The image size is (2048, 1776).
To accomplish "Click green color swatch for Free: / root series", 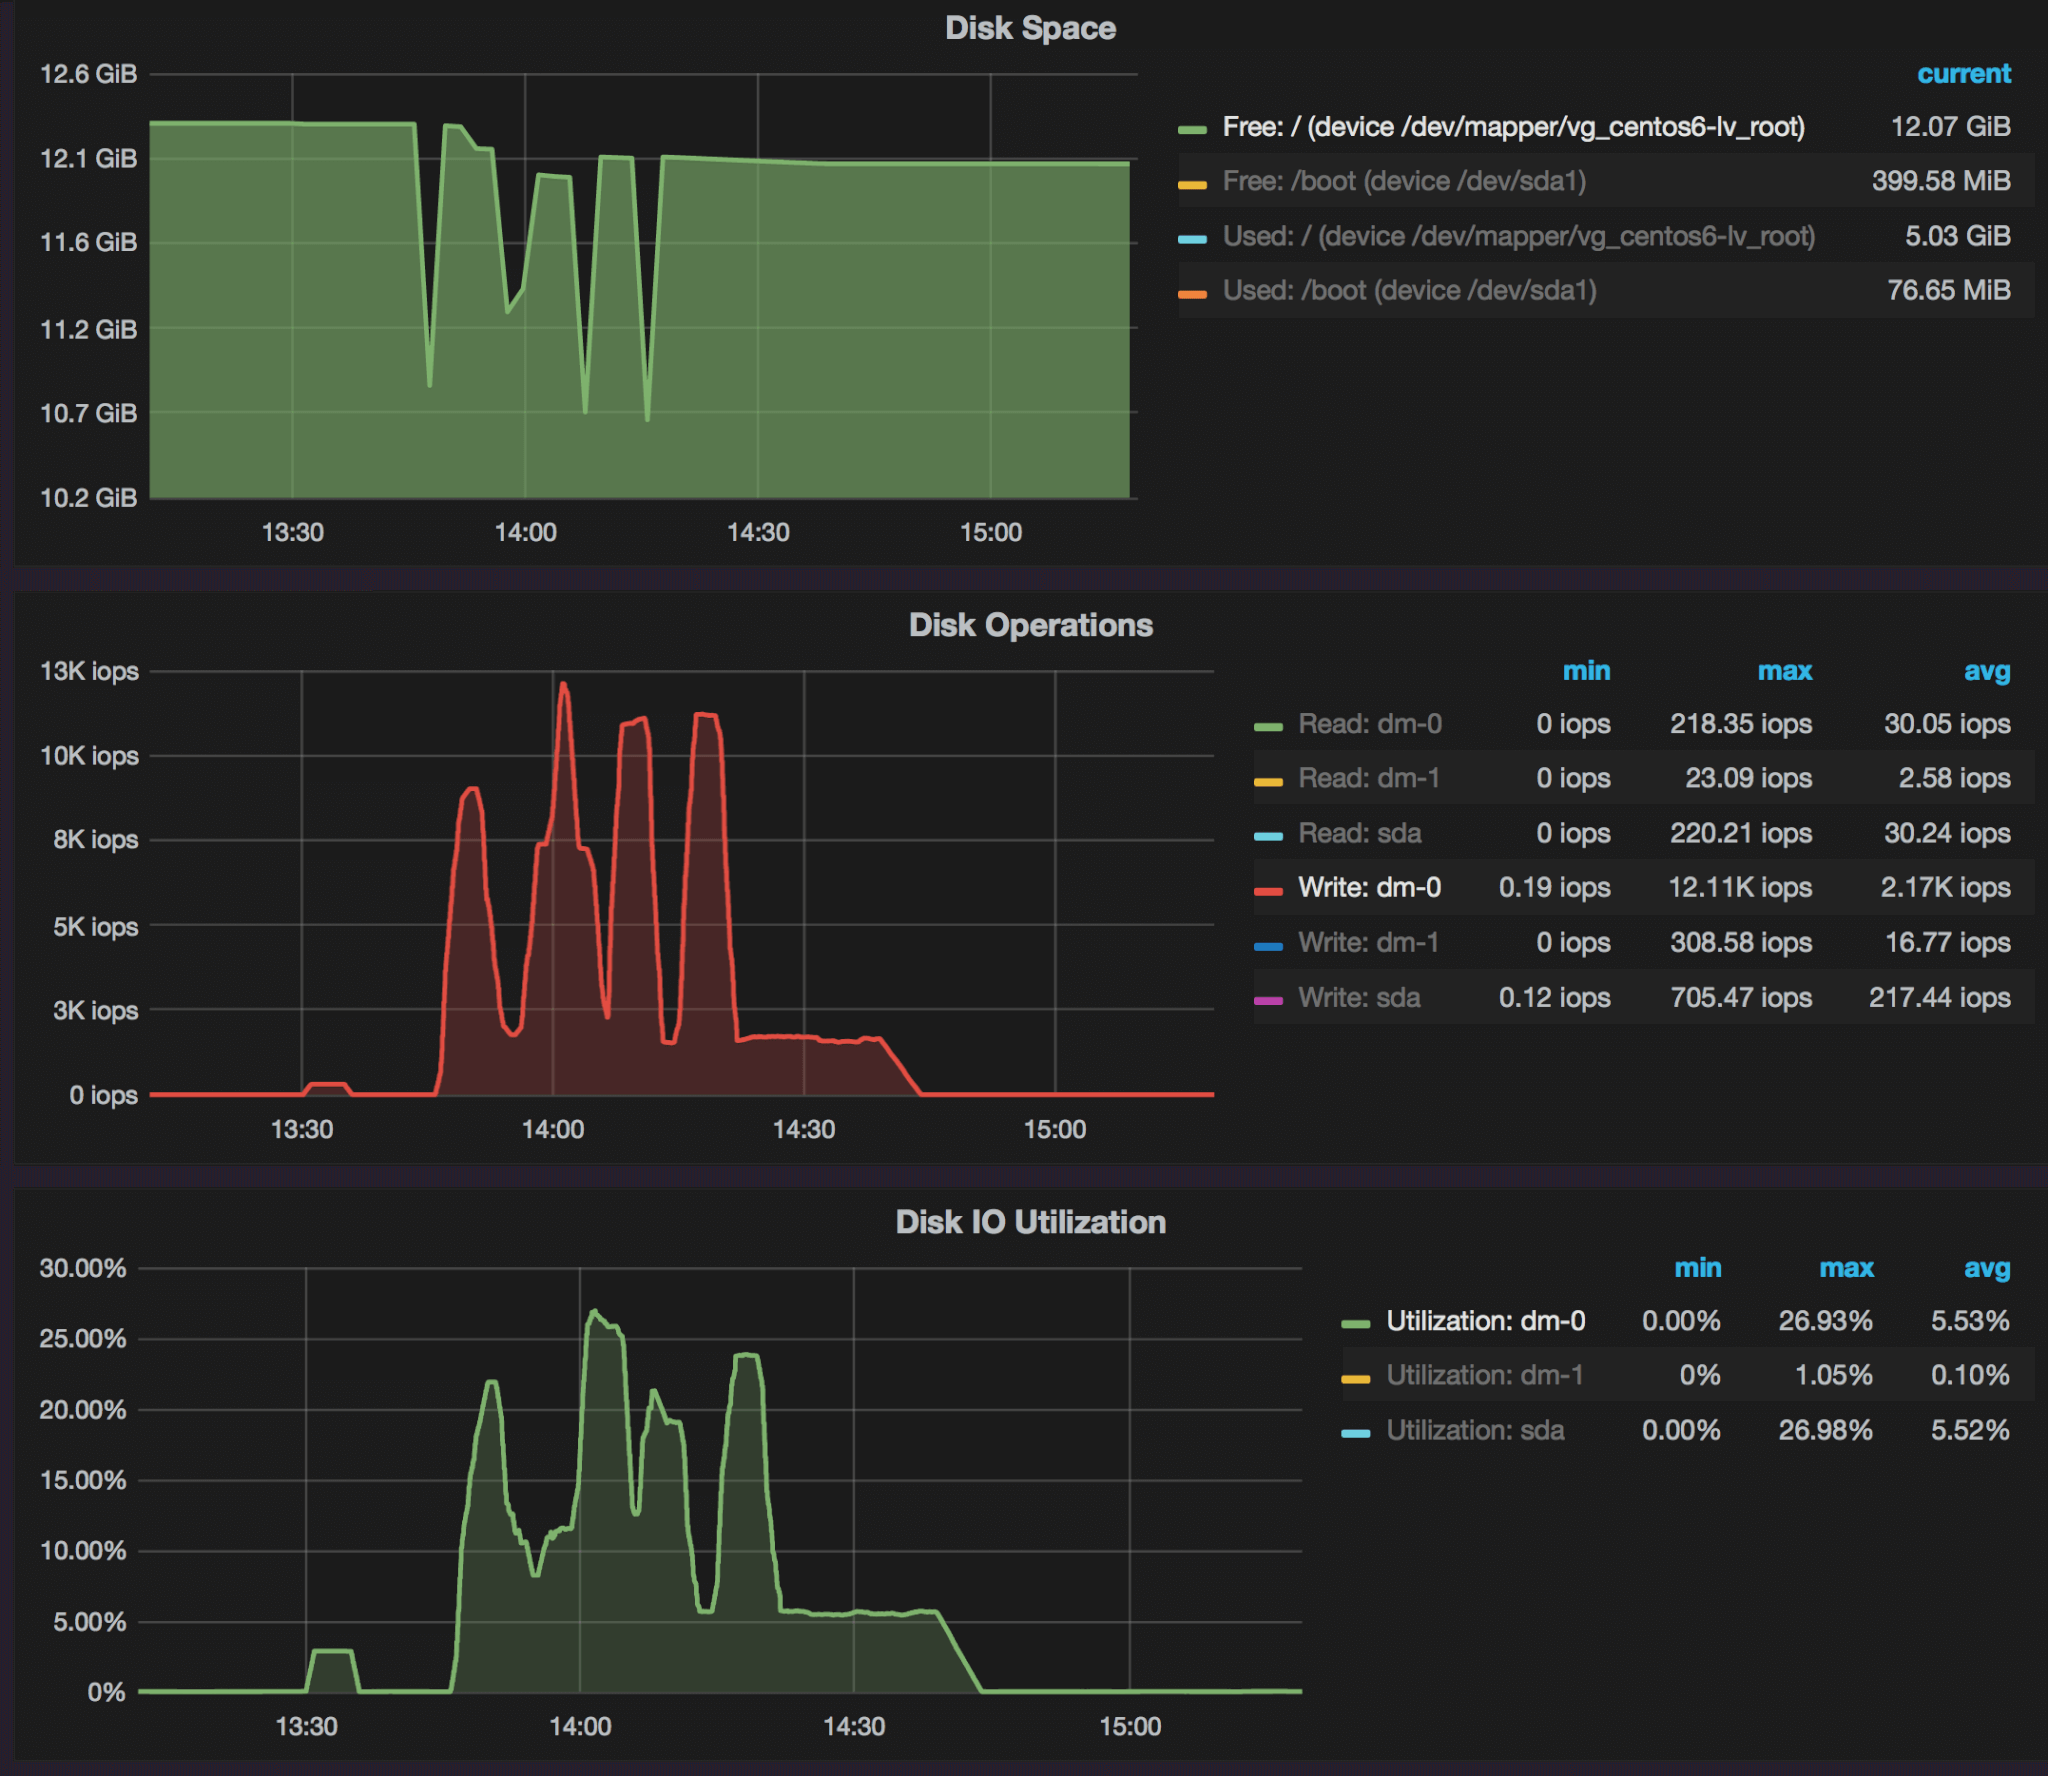I will coord(1192,130).
